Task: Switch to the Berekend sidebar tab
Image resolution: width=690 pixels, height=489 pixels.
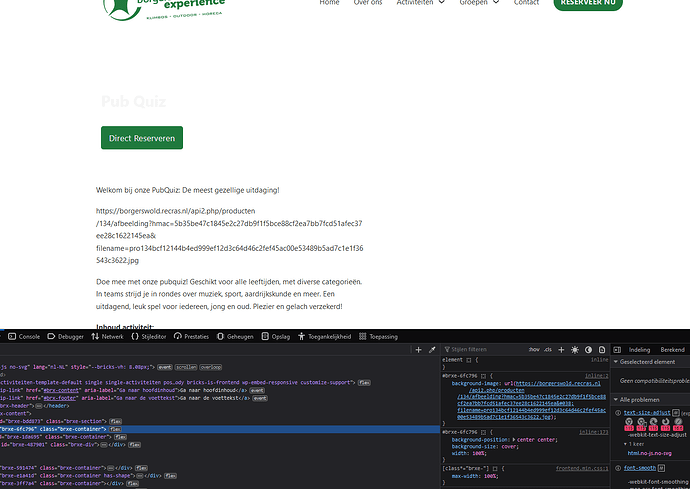Action: tap(672, 349)
